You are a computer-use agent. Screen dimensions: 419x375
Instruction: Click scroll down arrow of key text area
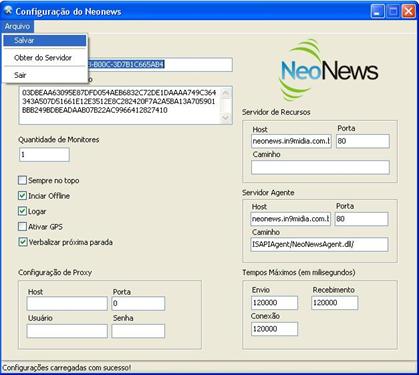(x=226, y=117)
